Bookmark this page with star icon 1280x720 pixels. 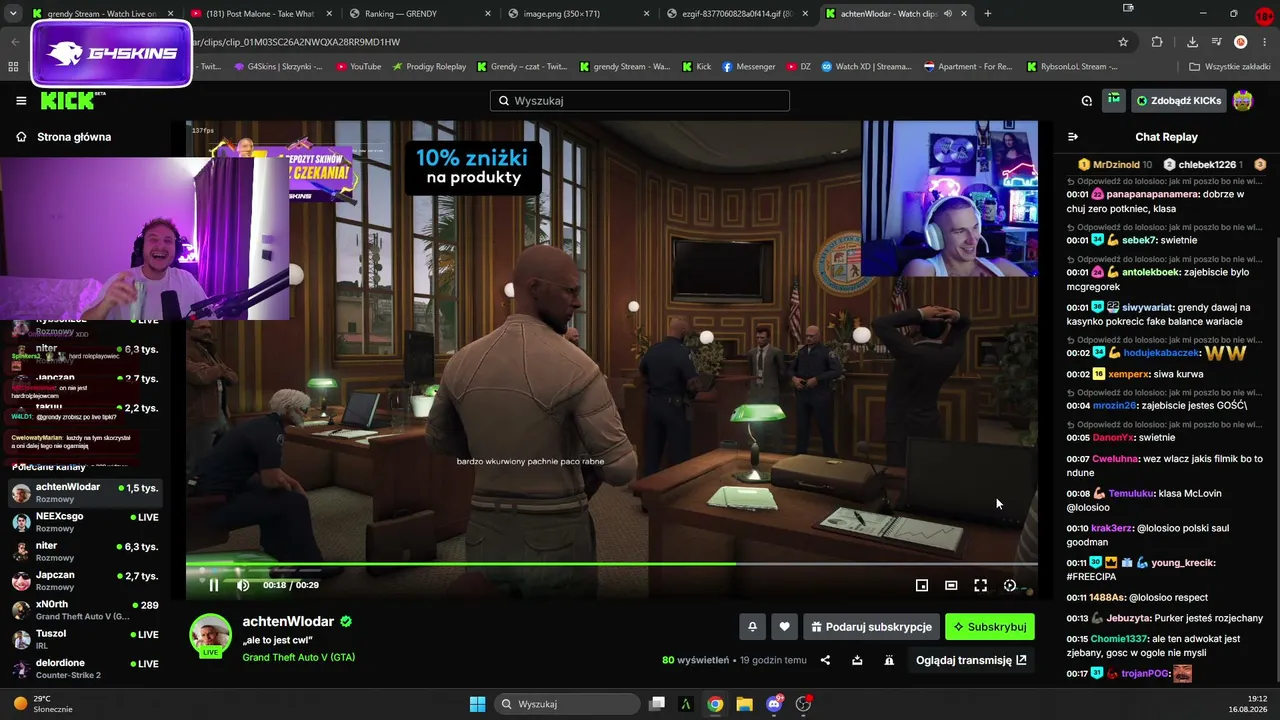(x=1123, y=42)
